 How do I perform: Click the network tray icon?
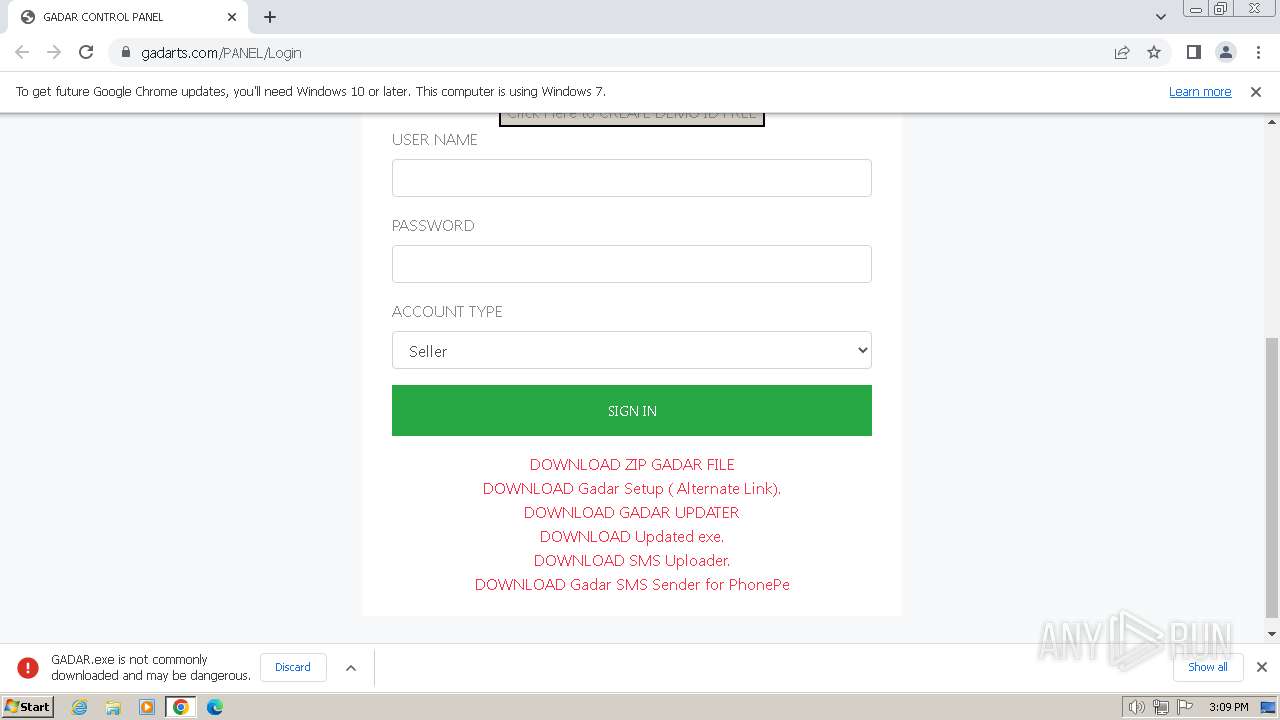(1161, 707)
